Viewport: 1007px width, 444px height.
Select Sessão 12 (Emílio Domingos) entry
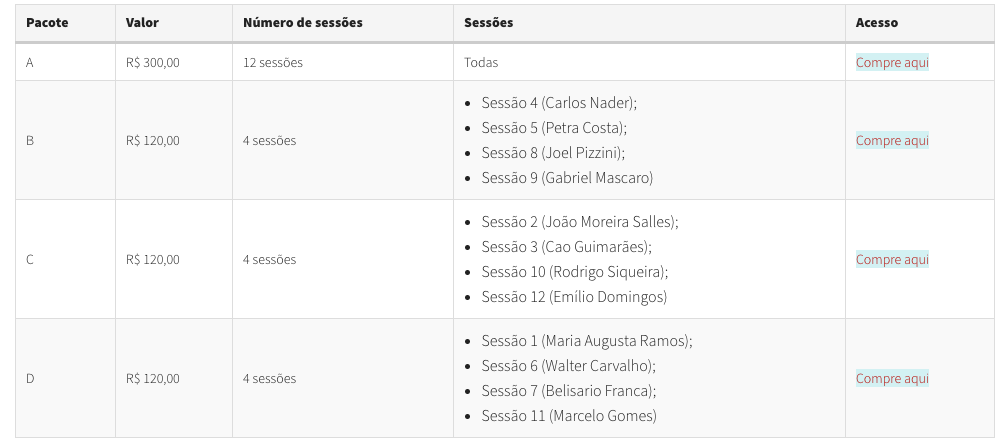[x=574, y=297]
